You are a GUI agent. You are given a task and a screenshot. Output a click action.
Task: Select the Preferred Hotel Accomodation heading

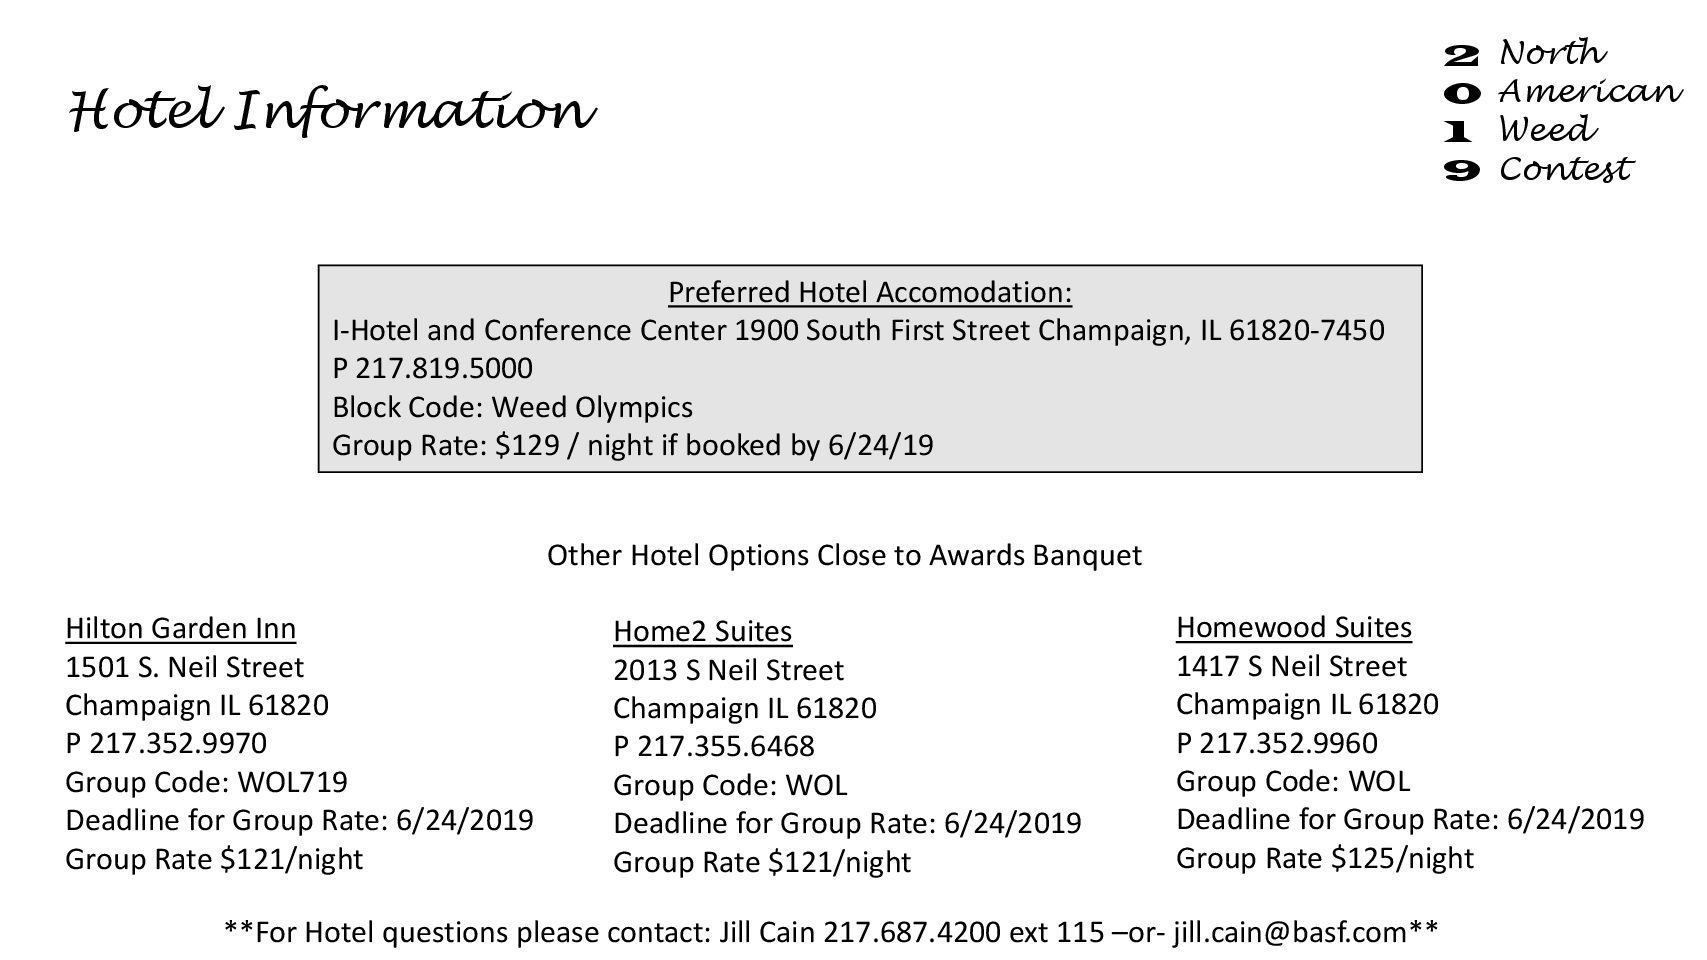[x=870, y=292]
